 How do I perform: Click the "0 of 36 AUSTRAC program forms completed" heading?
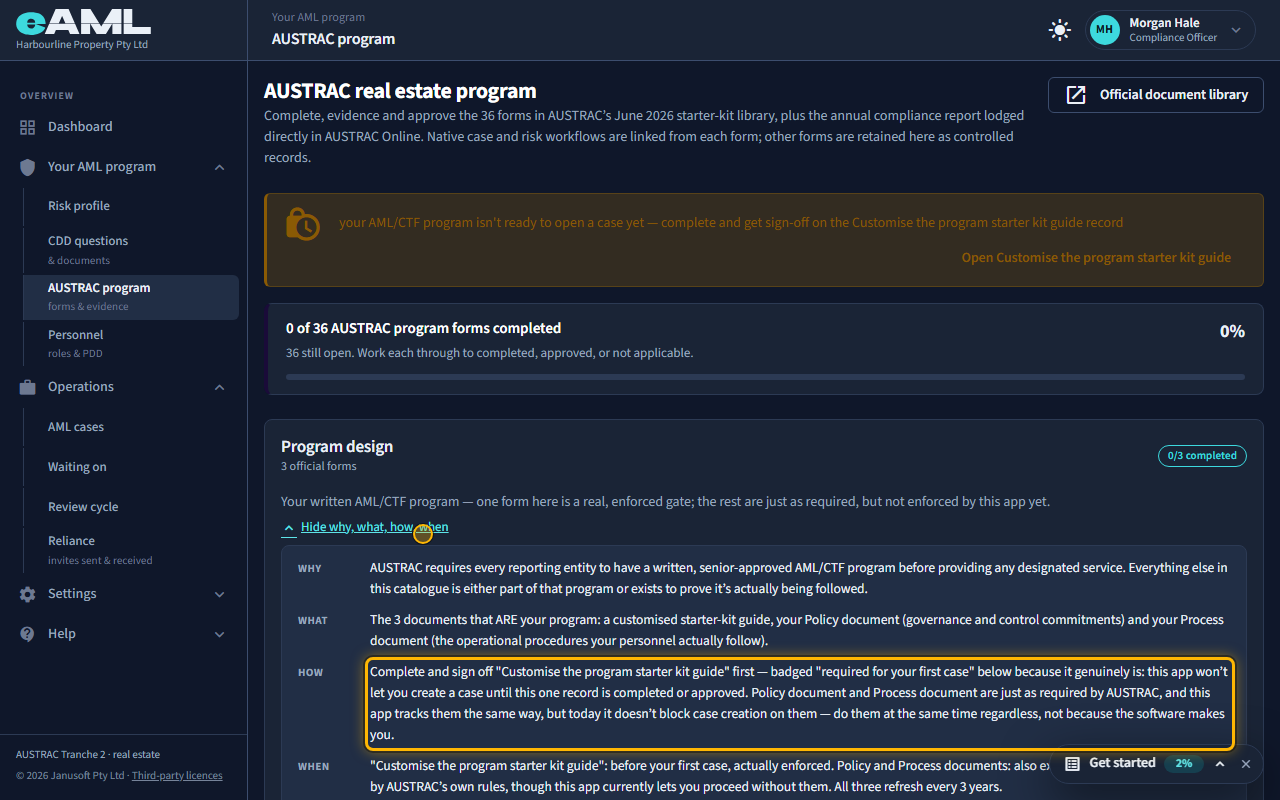tap(423, 328)
